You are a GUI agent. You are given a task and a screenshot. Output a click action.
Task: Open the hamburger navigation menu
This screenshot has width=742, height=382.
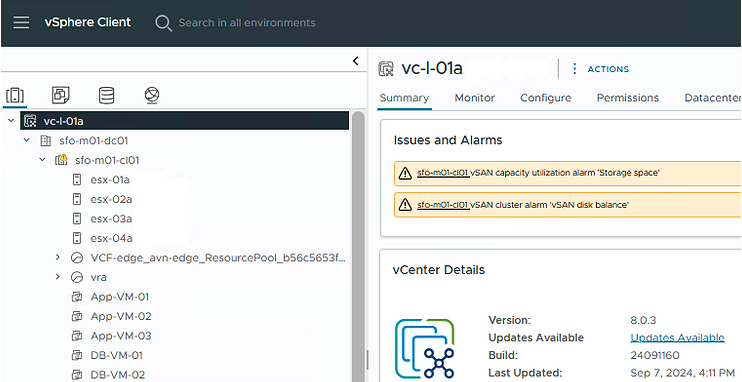(x=21, y=22)
